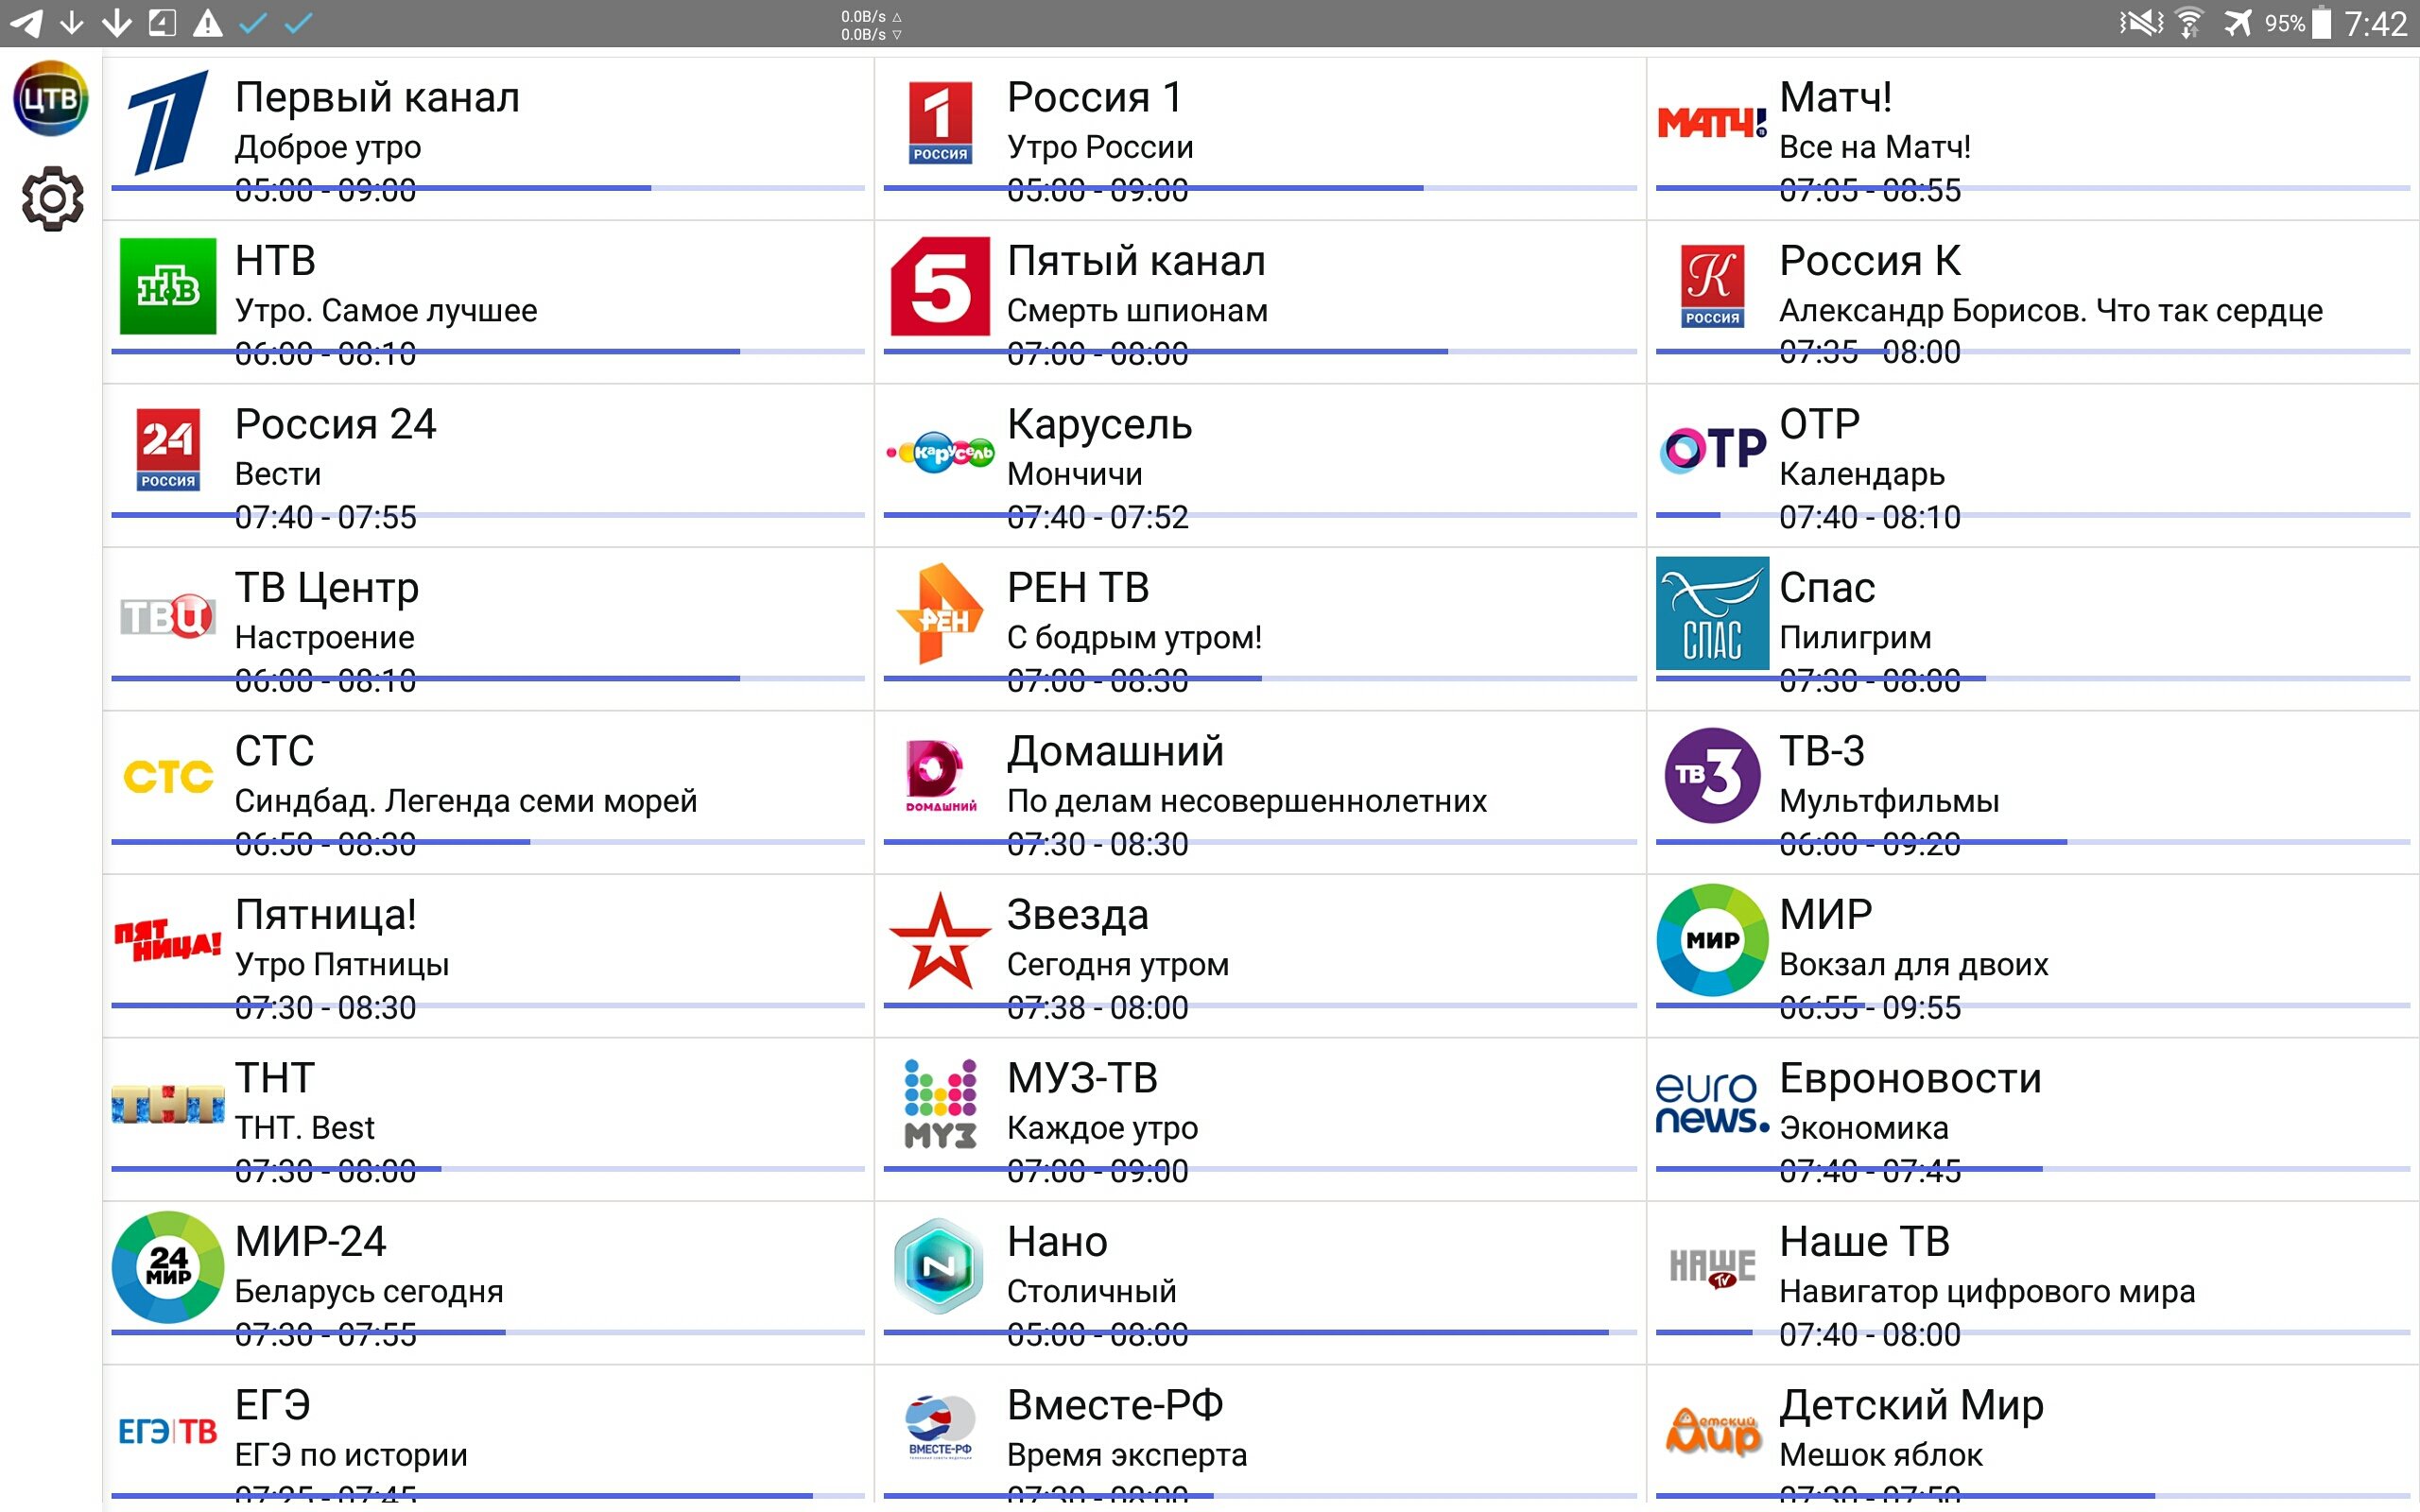Tap Wi-Fi indicator in status bar
Viewport: 2420px width, 1512px height.
pos(2190,22)
